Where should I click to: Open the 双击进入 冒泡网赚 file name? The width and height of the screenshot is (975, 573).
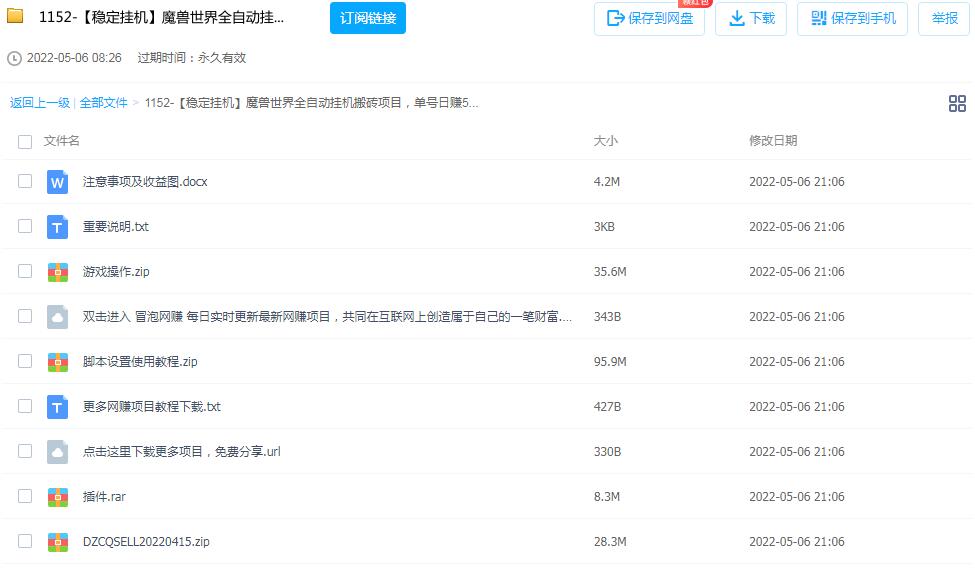tap(327, 317)
